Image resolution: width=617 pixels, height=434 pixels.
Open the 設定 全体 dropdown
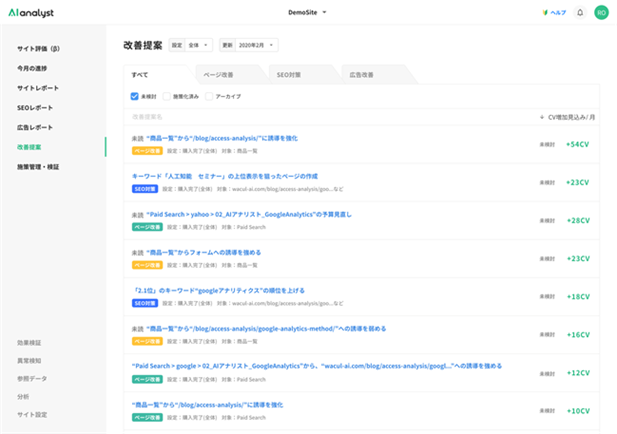pyautogui.click(x=190, y=45)
